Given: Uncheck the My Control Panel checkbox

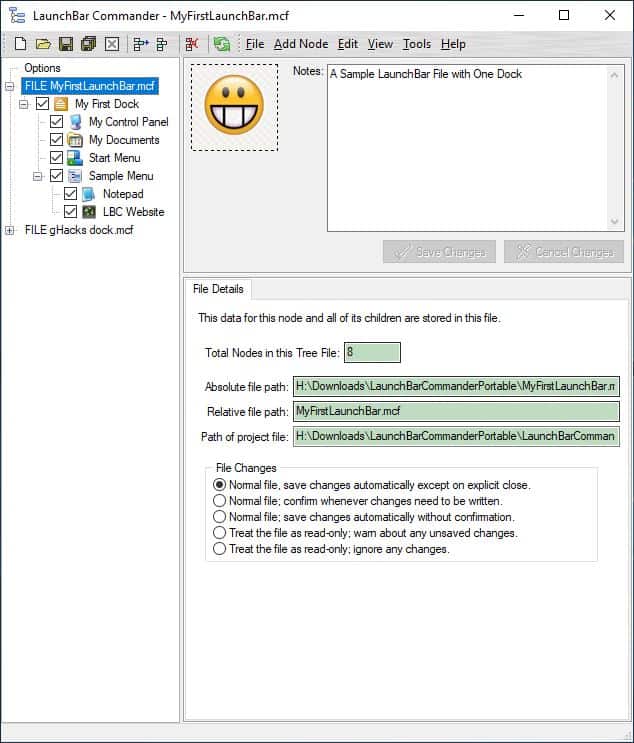Looking at the screenshot, I should point(56,122).
